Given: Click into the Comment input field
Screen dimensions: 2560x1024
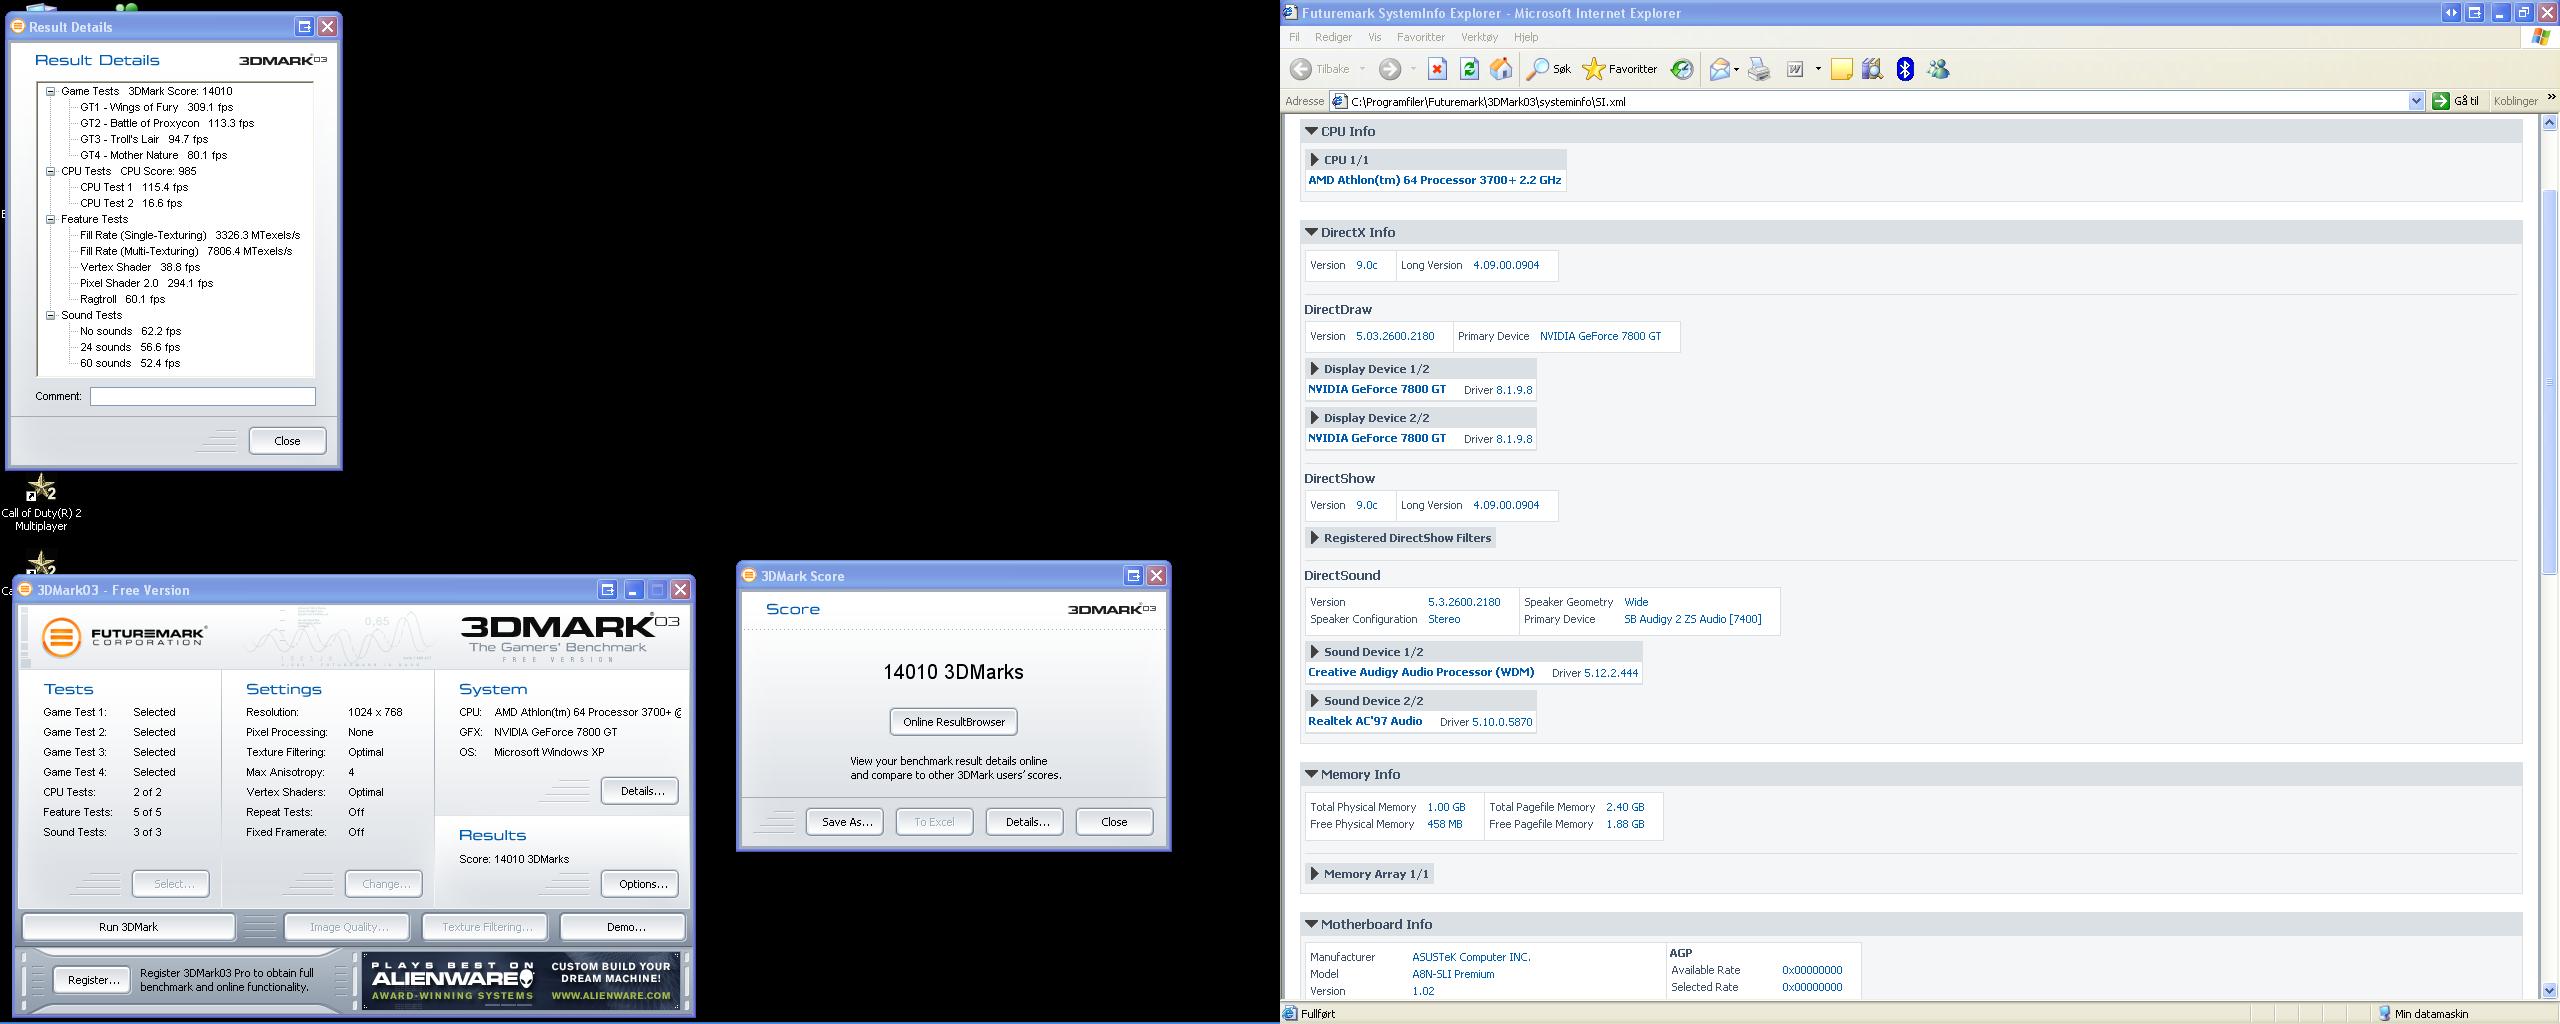Looking at the screenshot, I should (203, 397).
